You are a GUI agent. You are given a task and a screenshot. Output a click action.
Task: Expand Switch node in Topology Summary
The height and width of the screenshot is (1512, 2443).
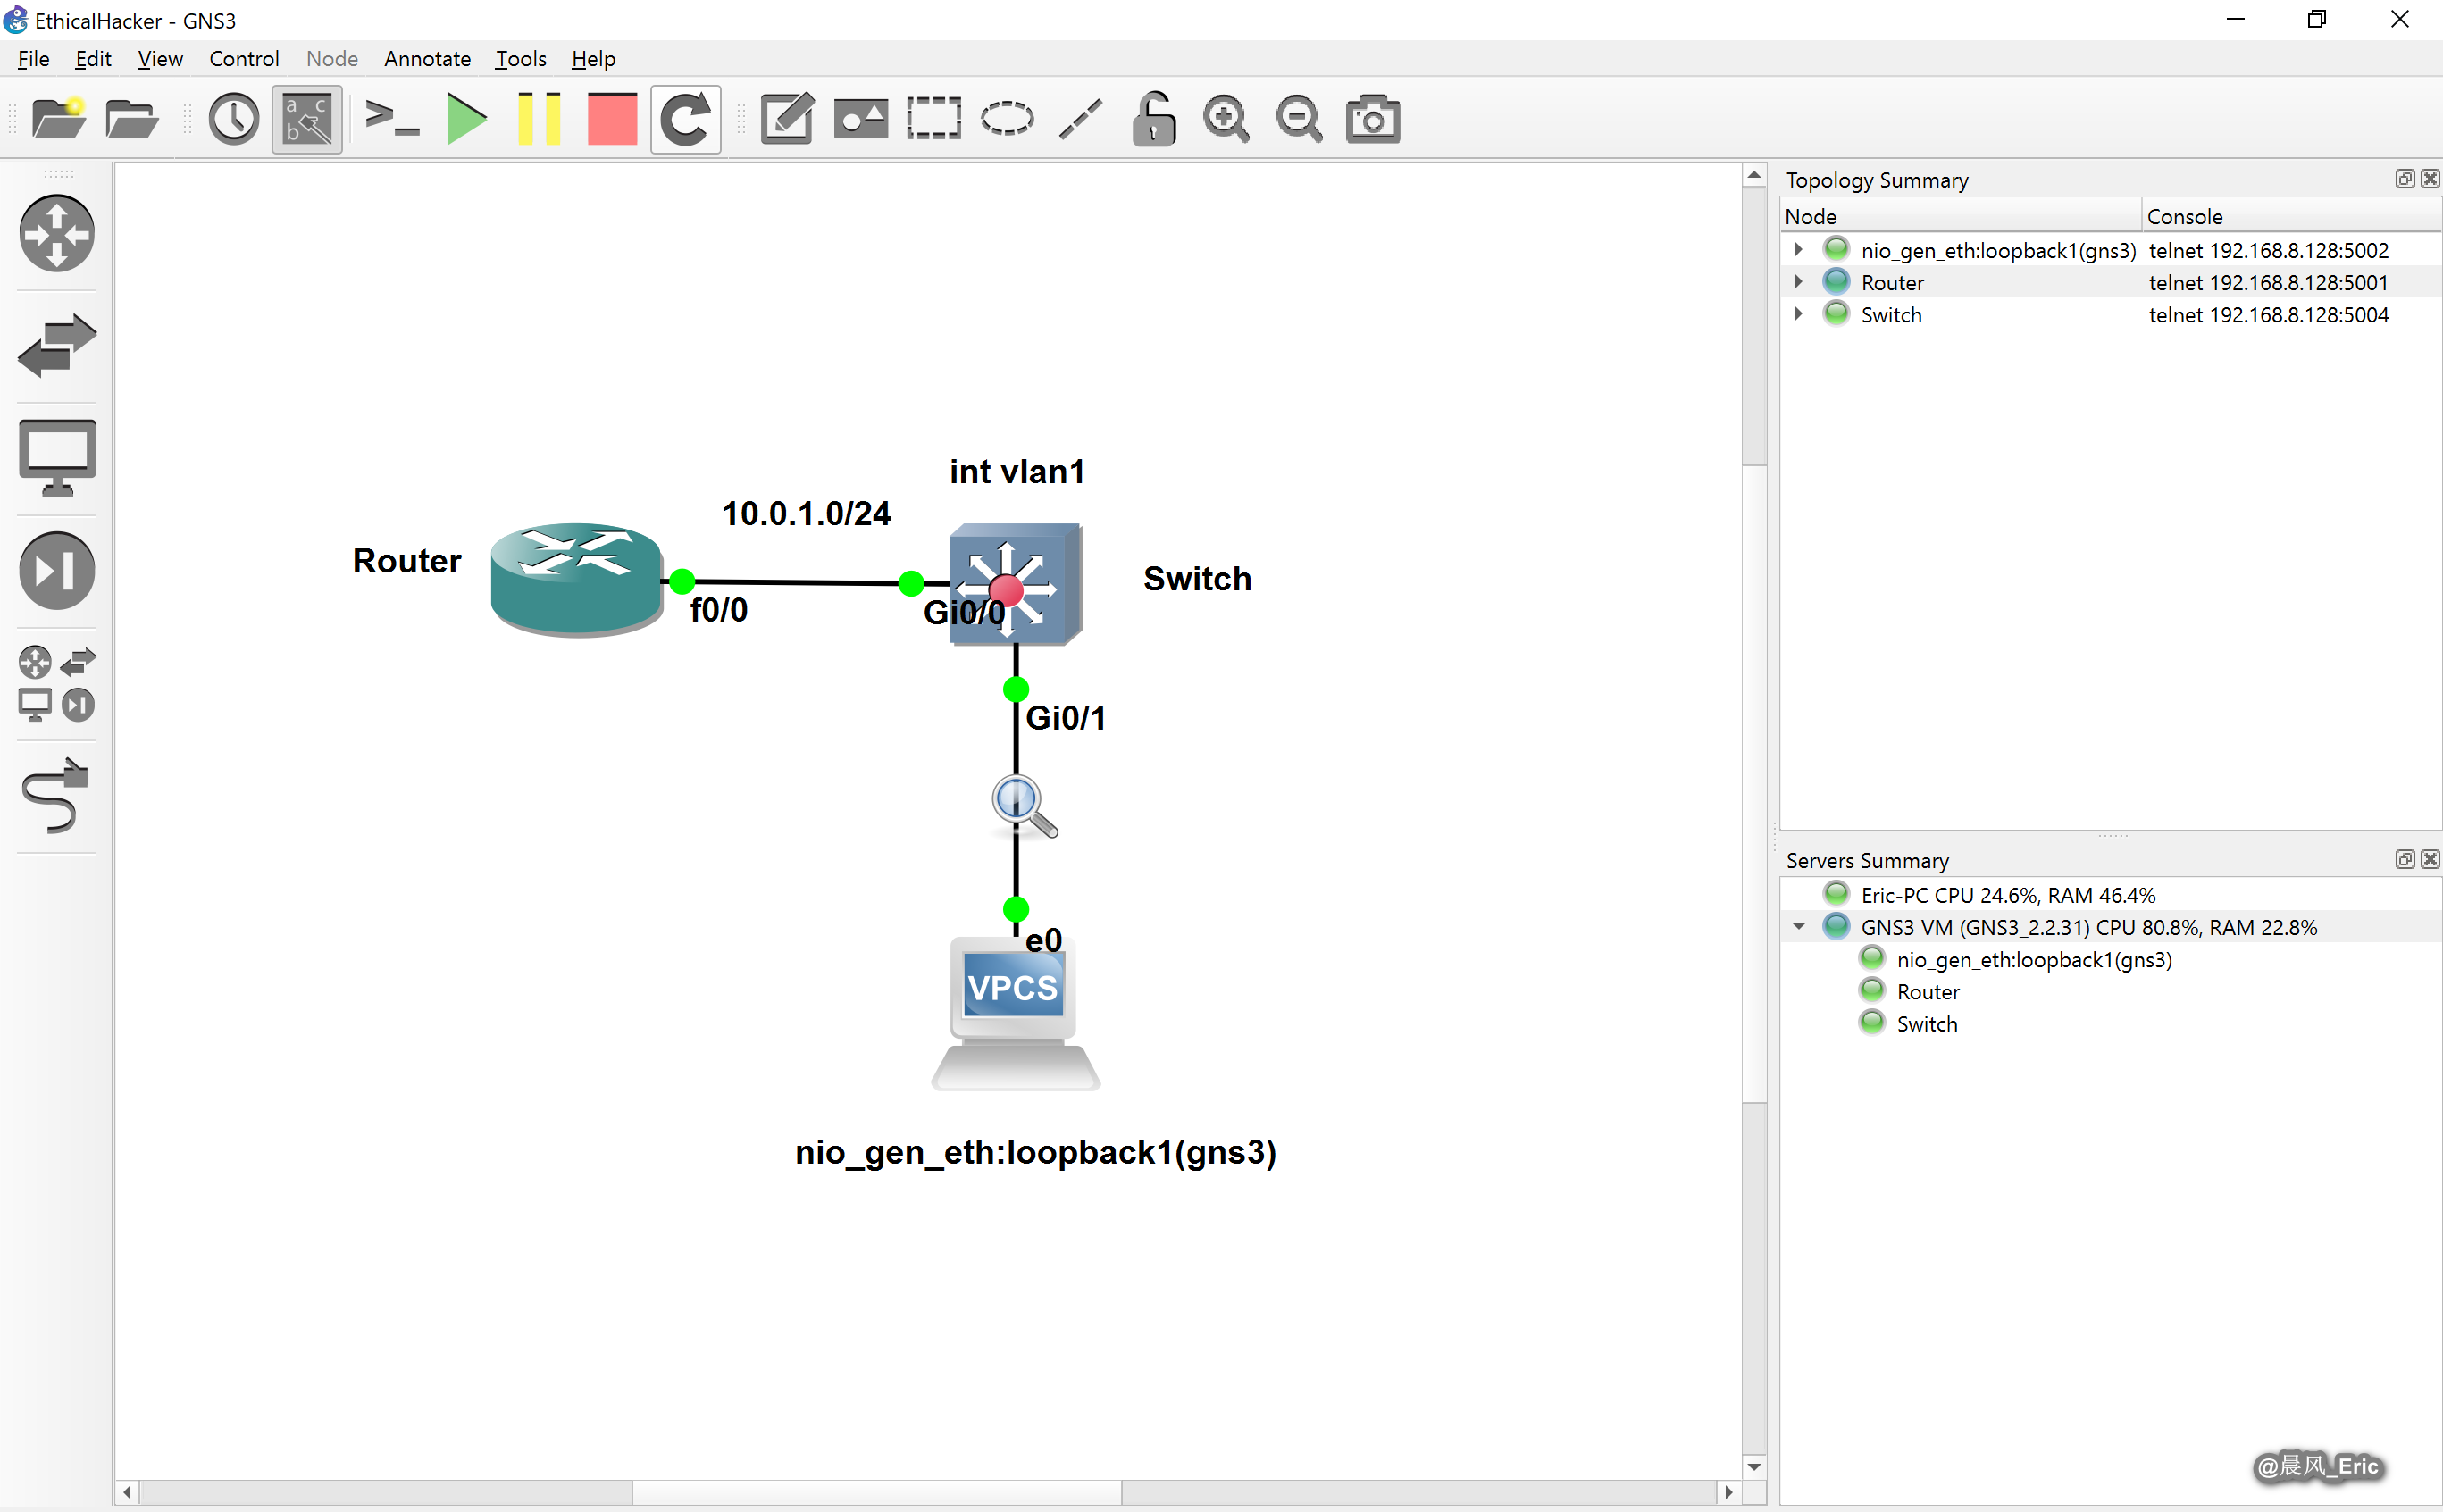click(x=1798, y=313)
